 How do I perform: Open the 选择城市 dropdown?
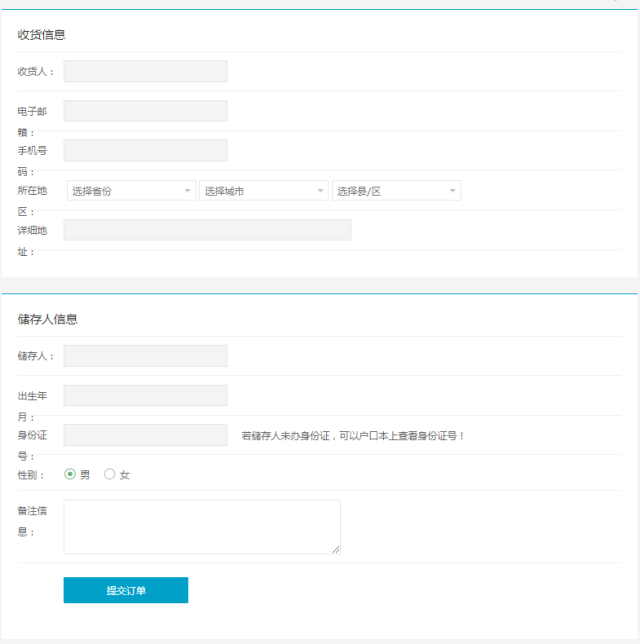[264, 191]
